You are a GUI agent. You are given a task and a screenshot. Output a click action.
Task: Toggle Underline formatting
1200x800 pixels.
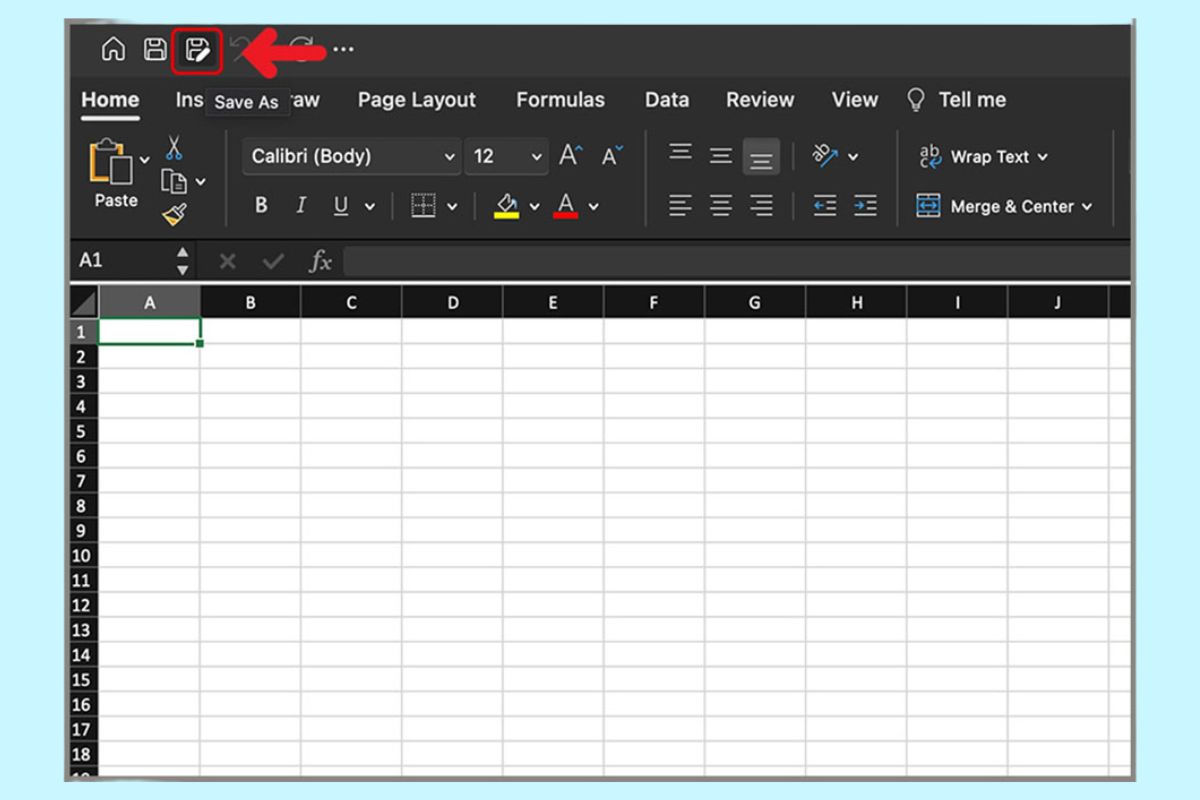(341, 206)
